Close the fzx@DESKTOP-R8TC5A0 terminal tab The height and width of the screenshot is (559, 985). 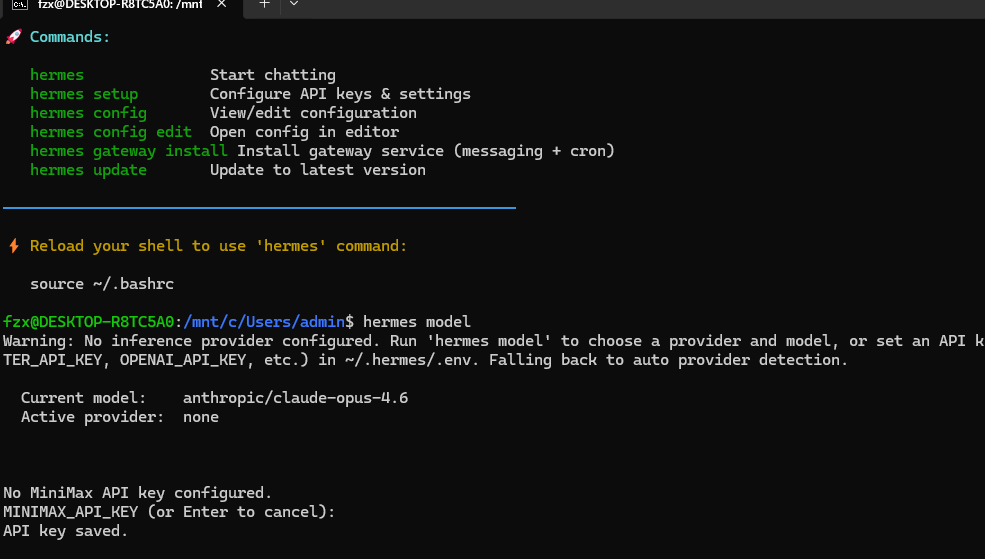point(222,4)
